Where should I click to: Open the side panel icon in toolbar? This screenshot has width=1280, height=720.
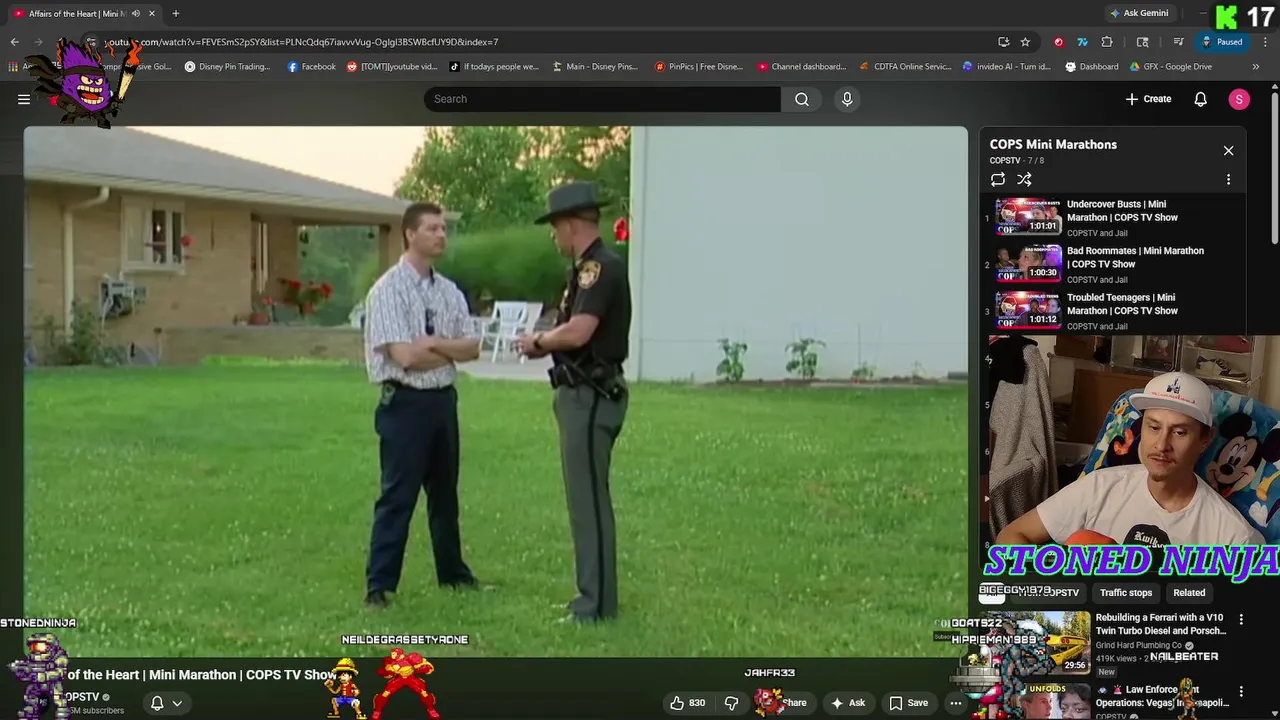click(x=1143, y=42)
